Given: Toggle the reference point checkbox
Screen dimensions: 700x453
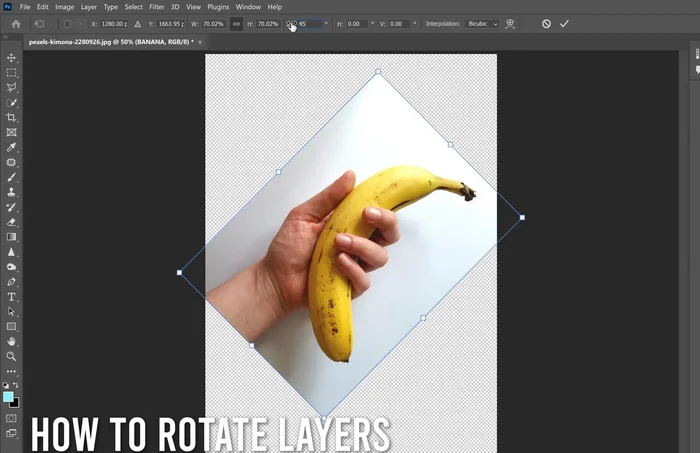Looking at the screenshot, I should tap(67, 24).
